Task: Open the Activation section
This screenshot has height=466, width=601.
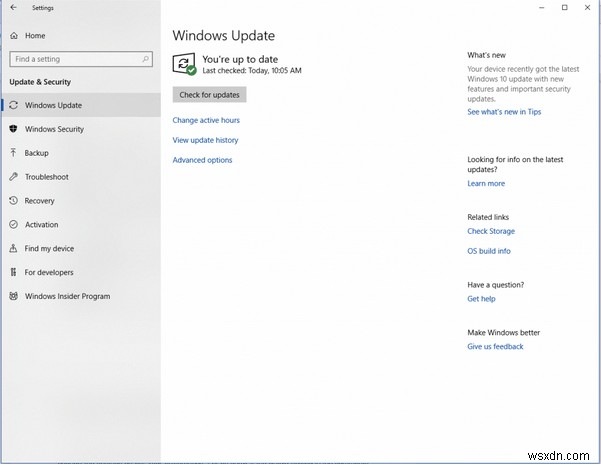Action: coord(81,225)
